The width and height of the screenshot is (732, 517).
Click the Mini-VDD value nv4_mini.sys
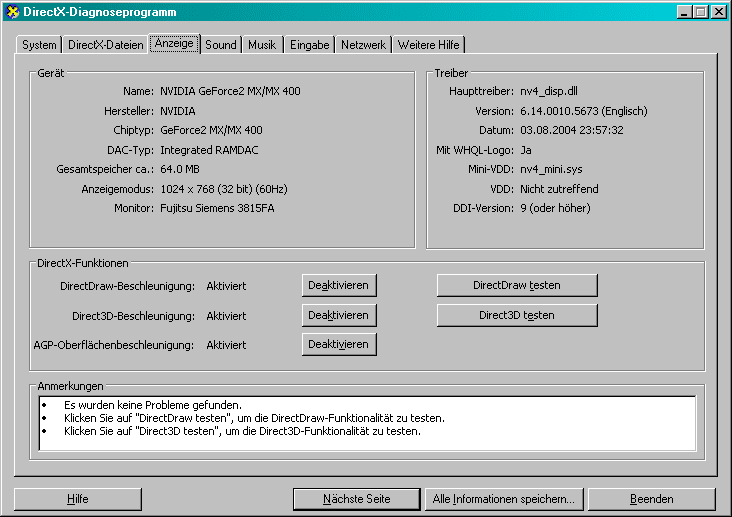click(x=551, y=170)
